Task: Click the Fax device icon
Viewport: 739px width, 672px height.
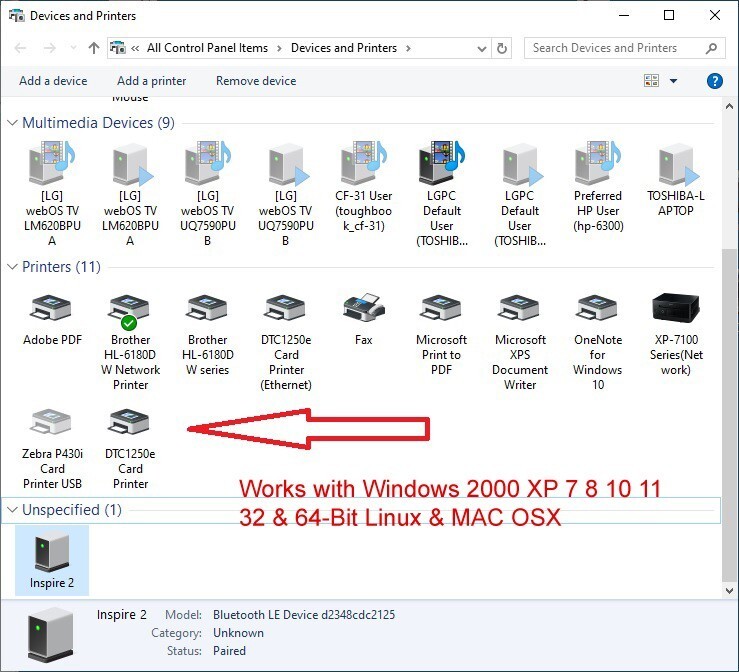Action: pos(363,310)
